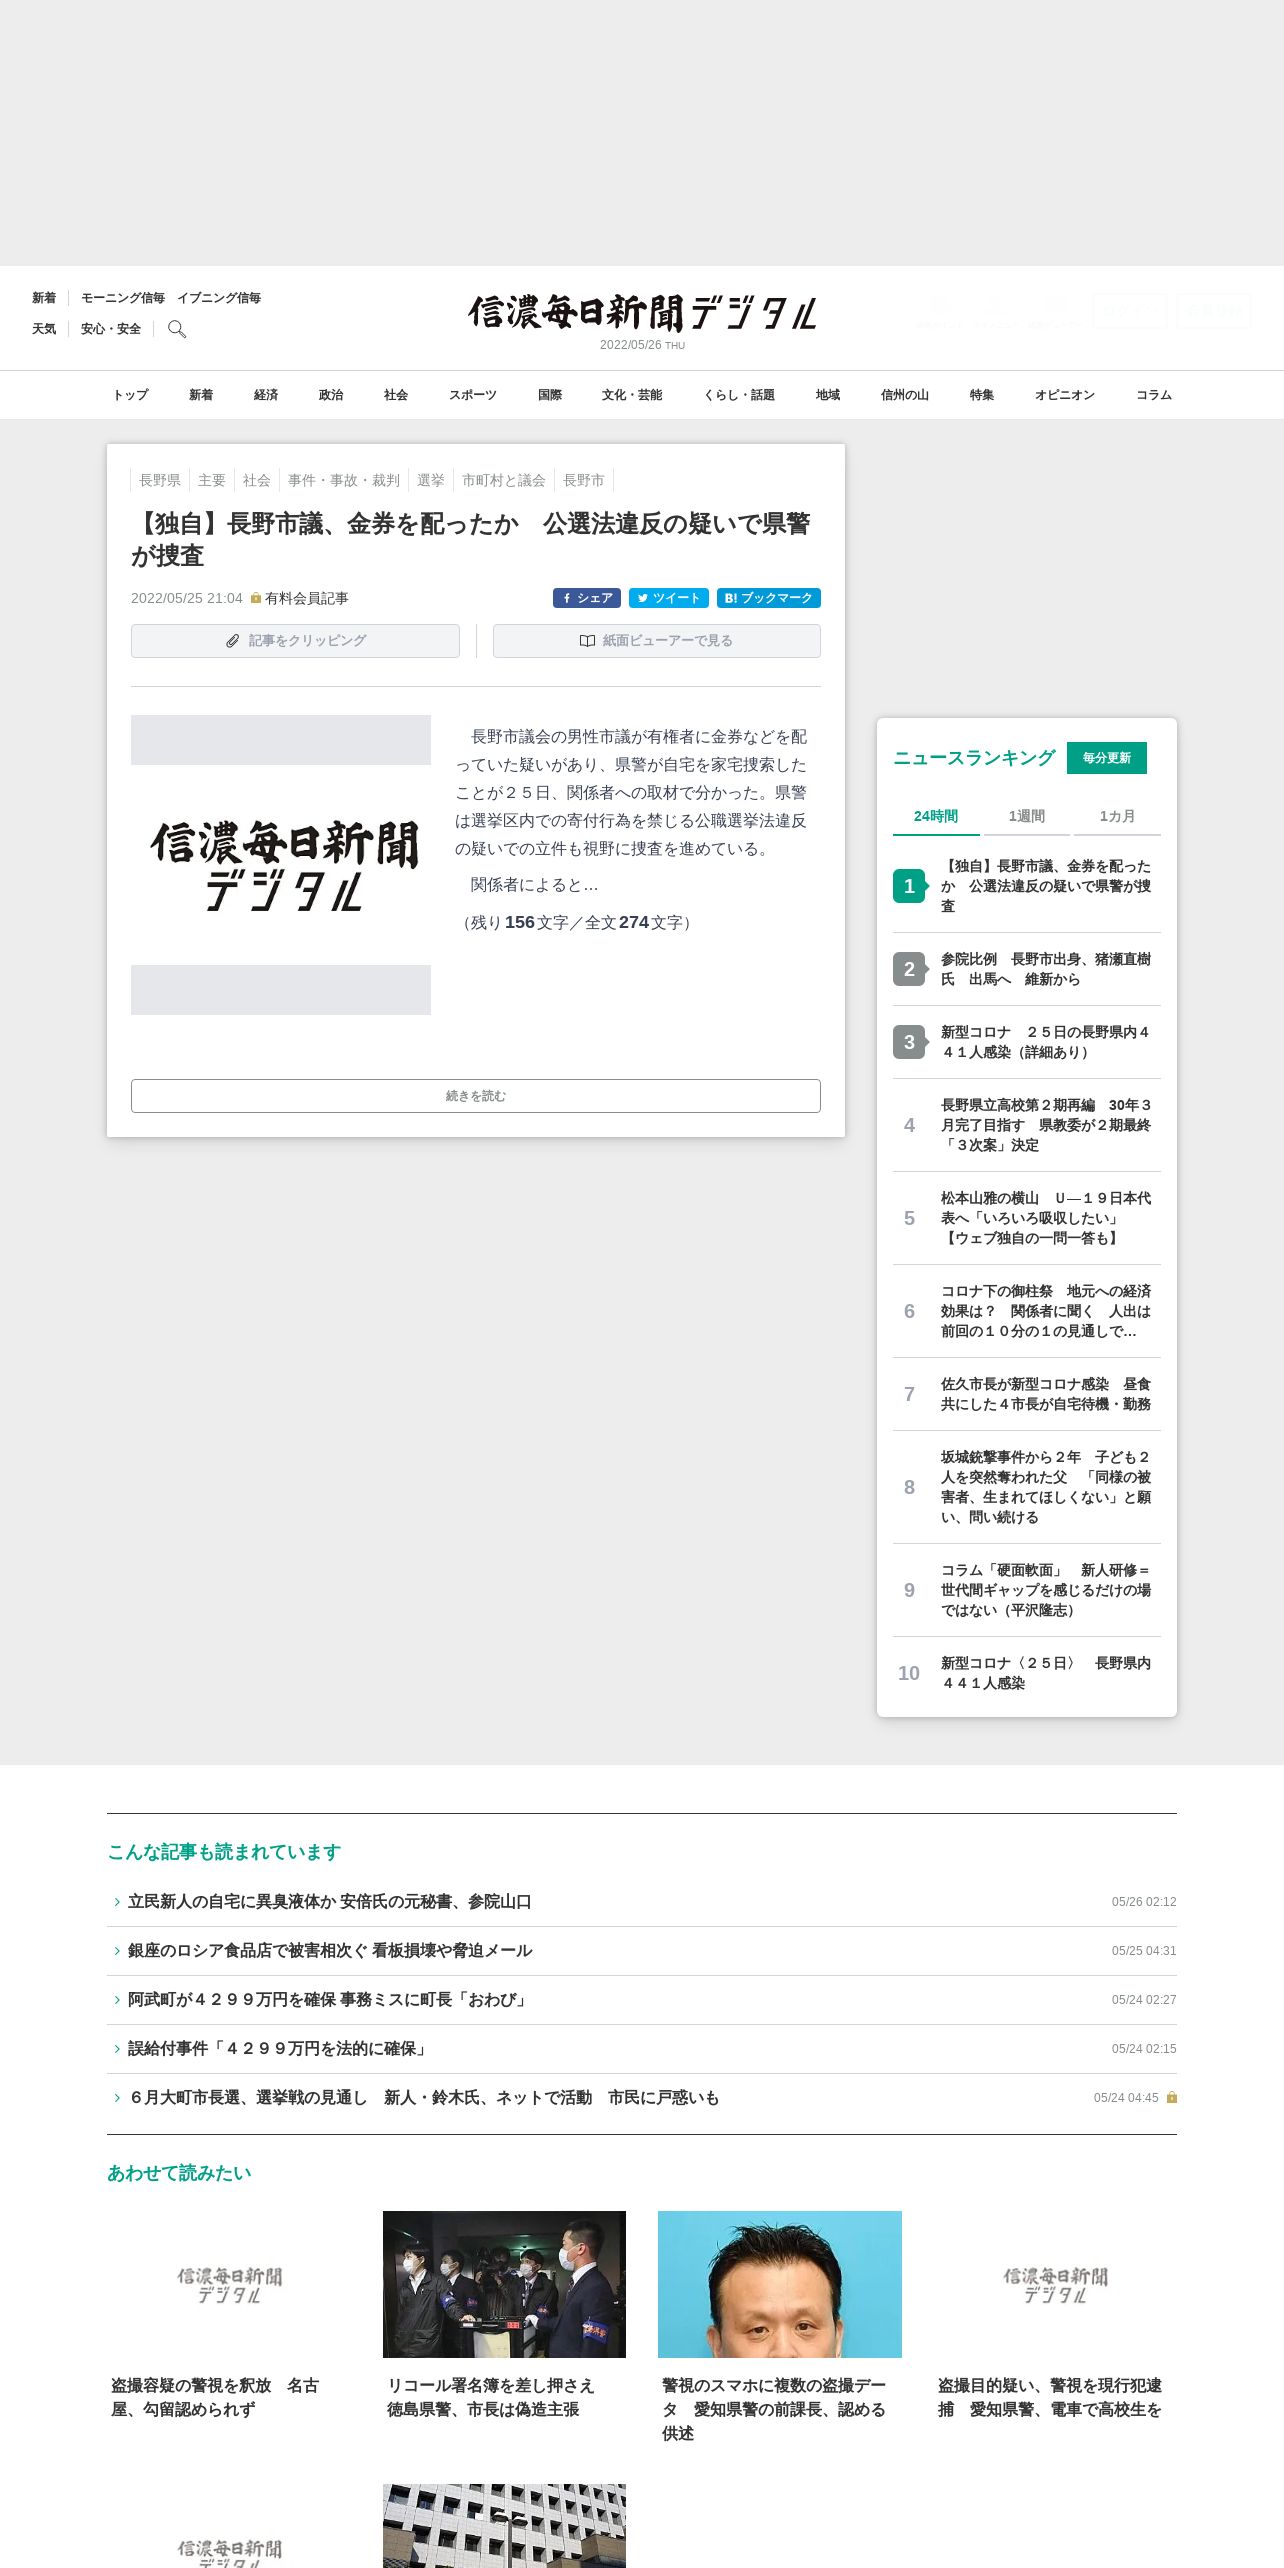Clip article with 記事をクリッピング
Image resolution: width=1284 pixels, height=2568 pixels.
295,641
